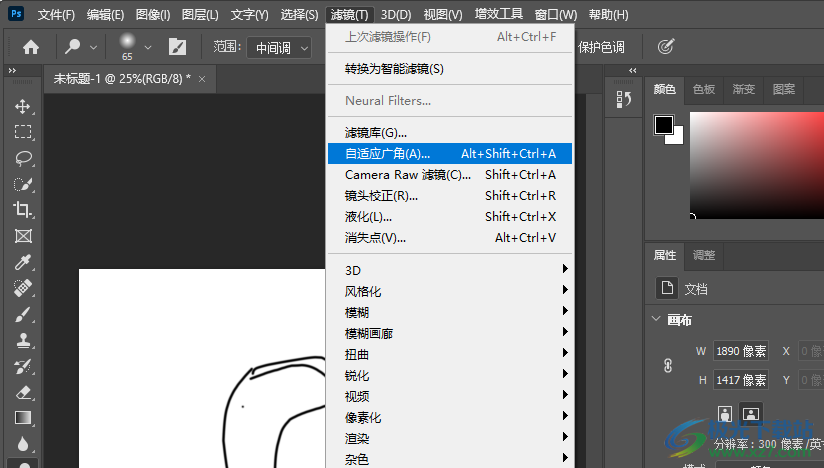Expand the 像素化 submenu

pos(450,417)
